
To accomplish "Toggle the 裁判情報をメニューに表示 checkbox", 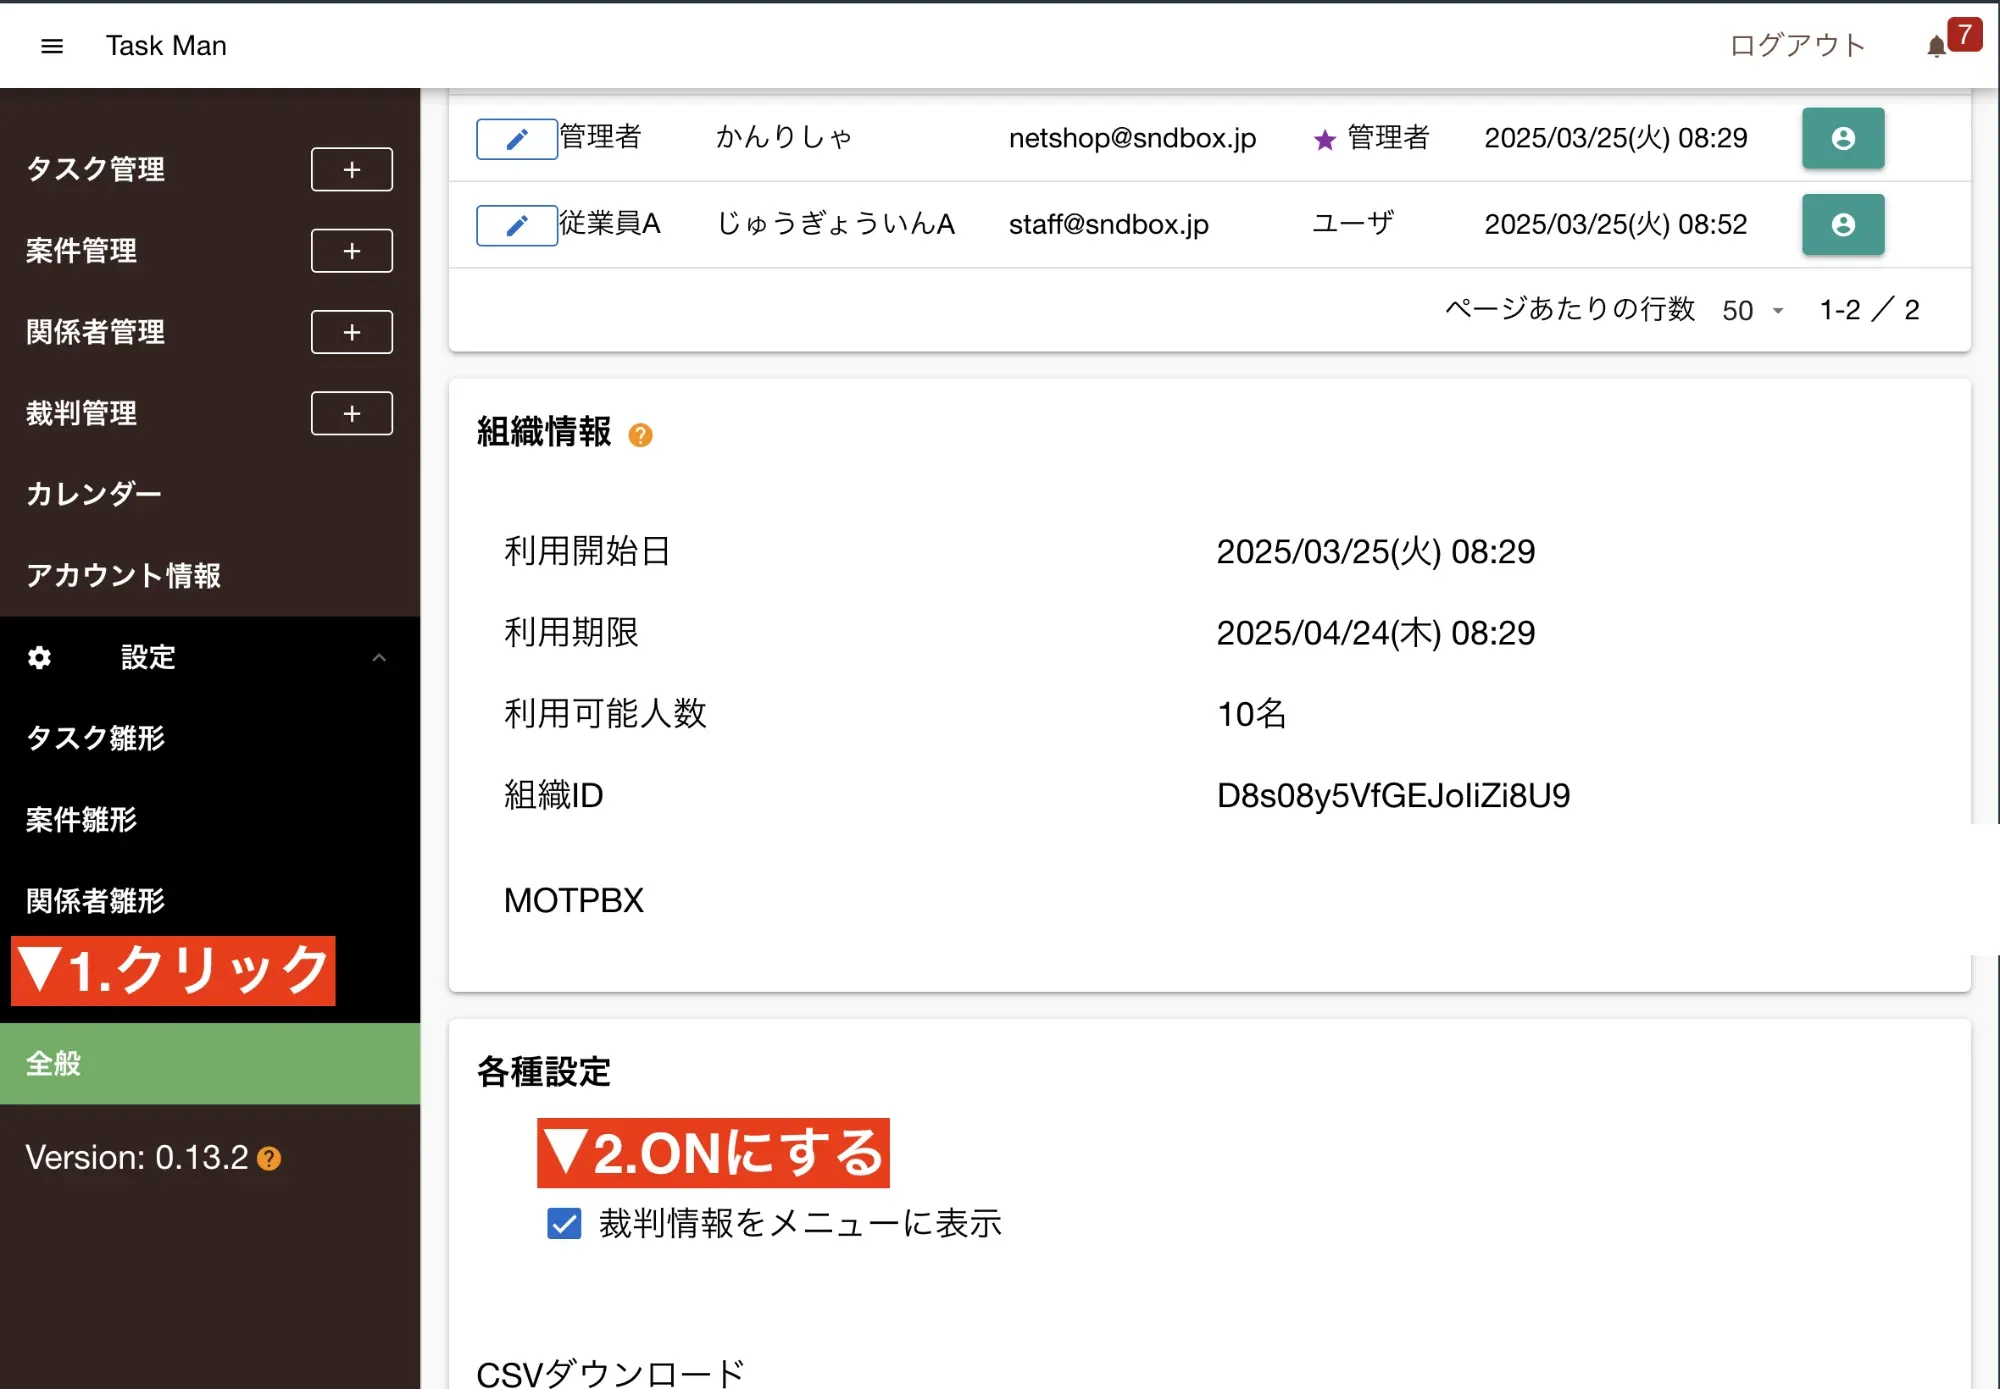I will tap(564, 1223).
